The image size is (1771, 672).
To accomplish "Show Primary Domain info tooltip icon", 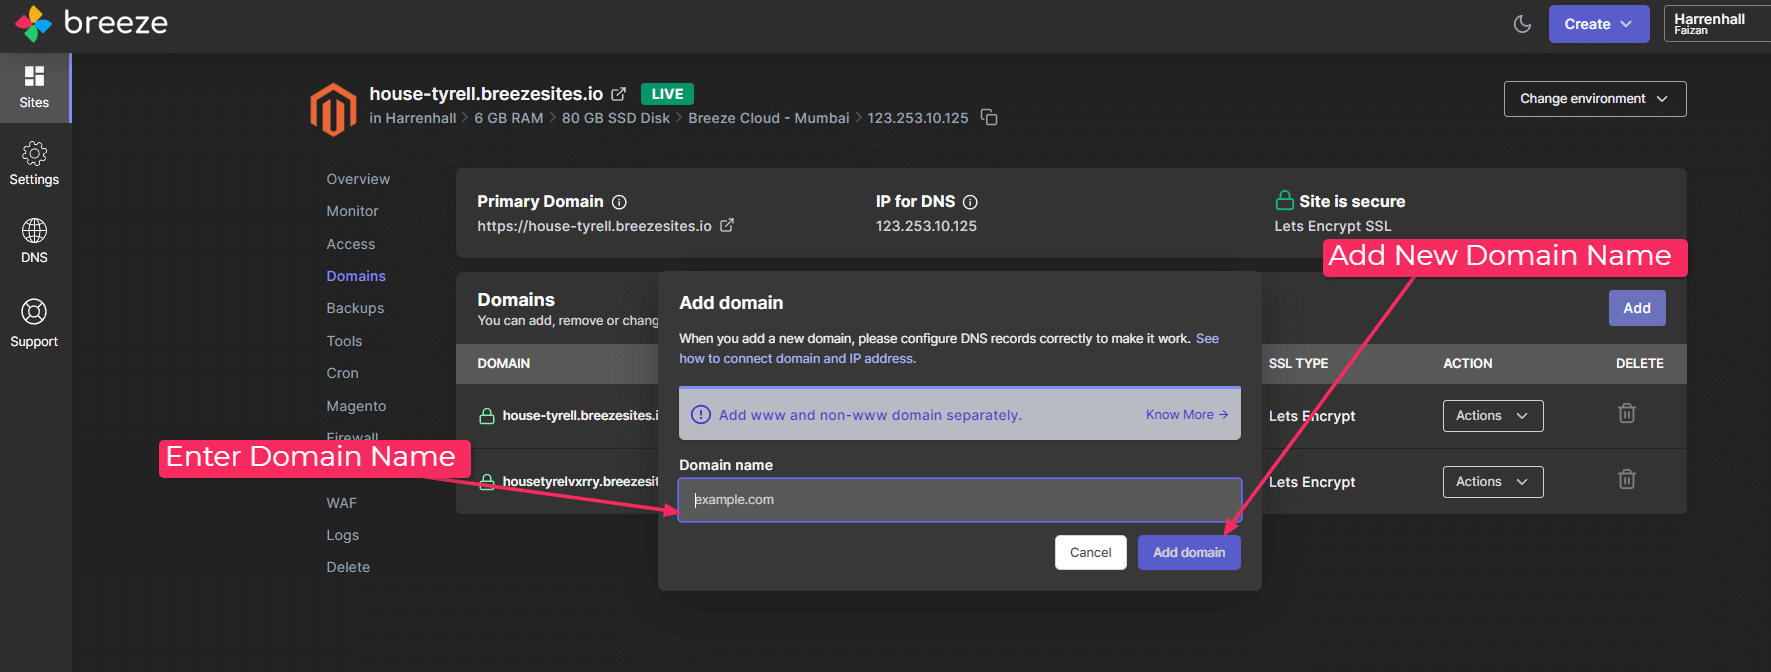I will 619,202.
